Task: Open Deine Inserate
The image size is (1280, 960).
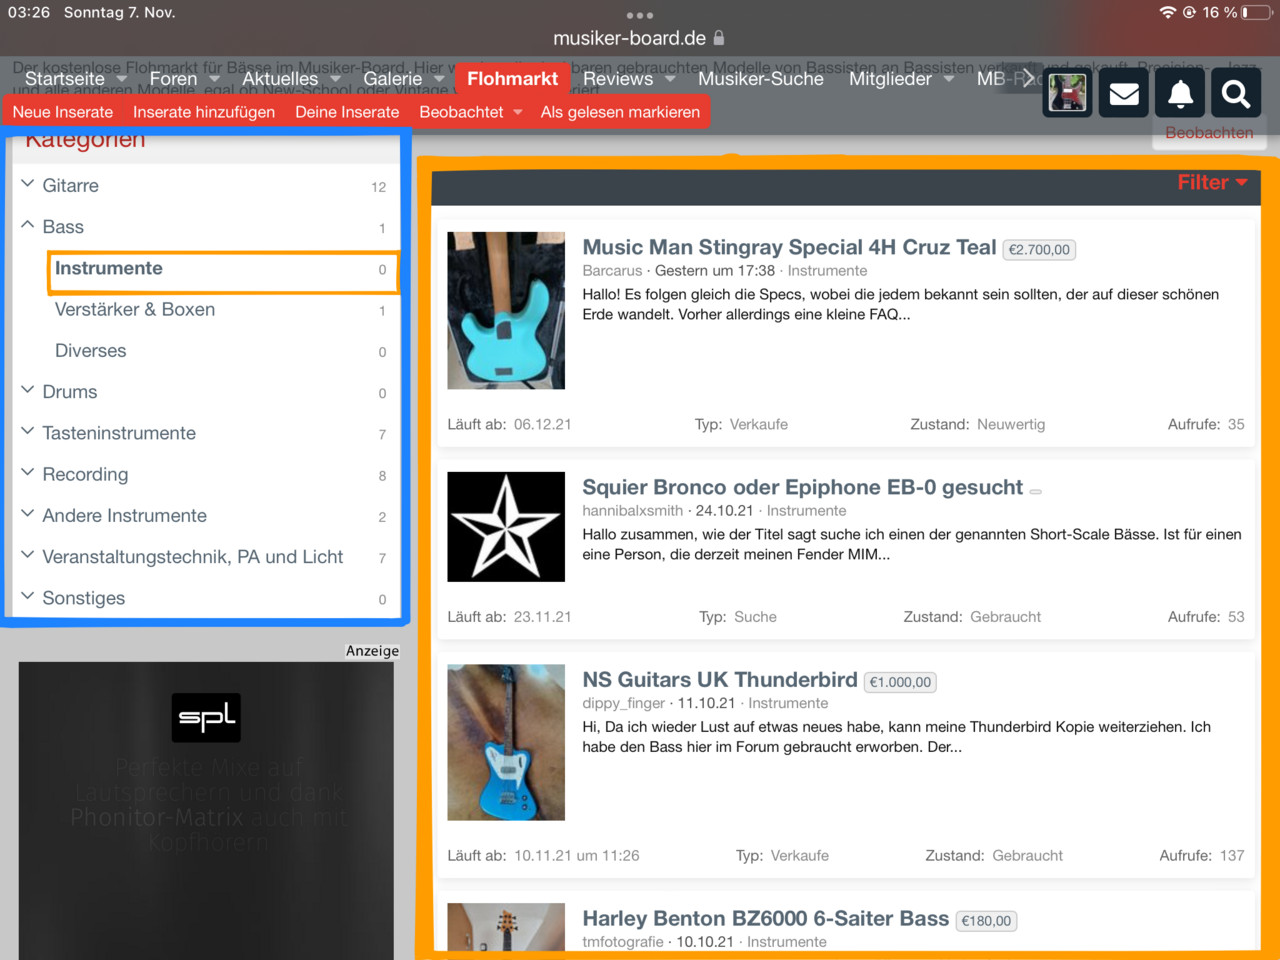Action: pyautogui.click(x=347, y=112)
